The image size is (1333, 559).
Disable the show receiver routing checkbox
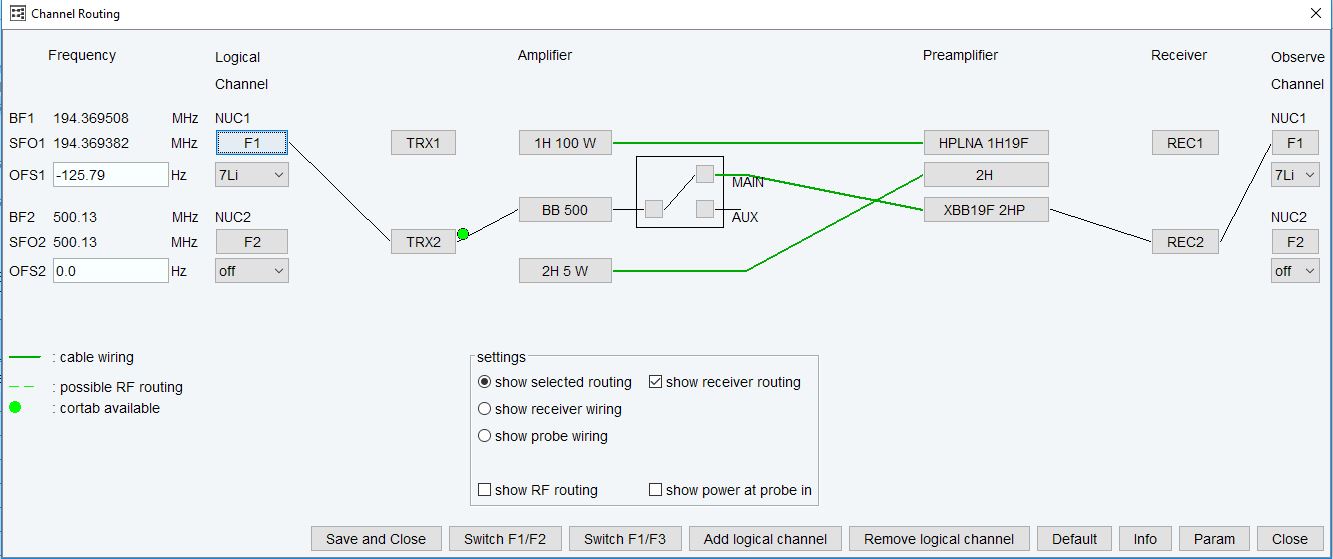pyautogui.click(x=656, y=382)
